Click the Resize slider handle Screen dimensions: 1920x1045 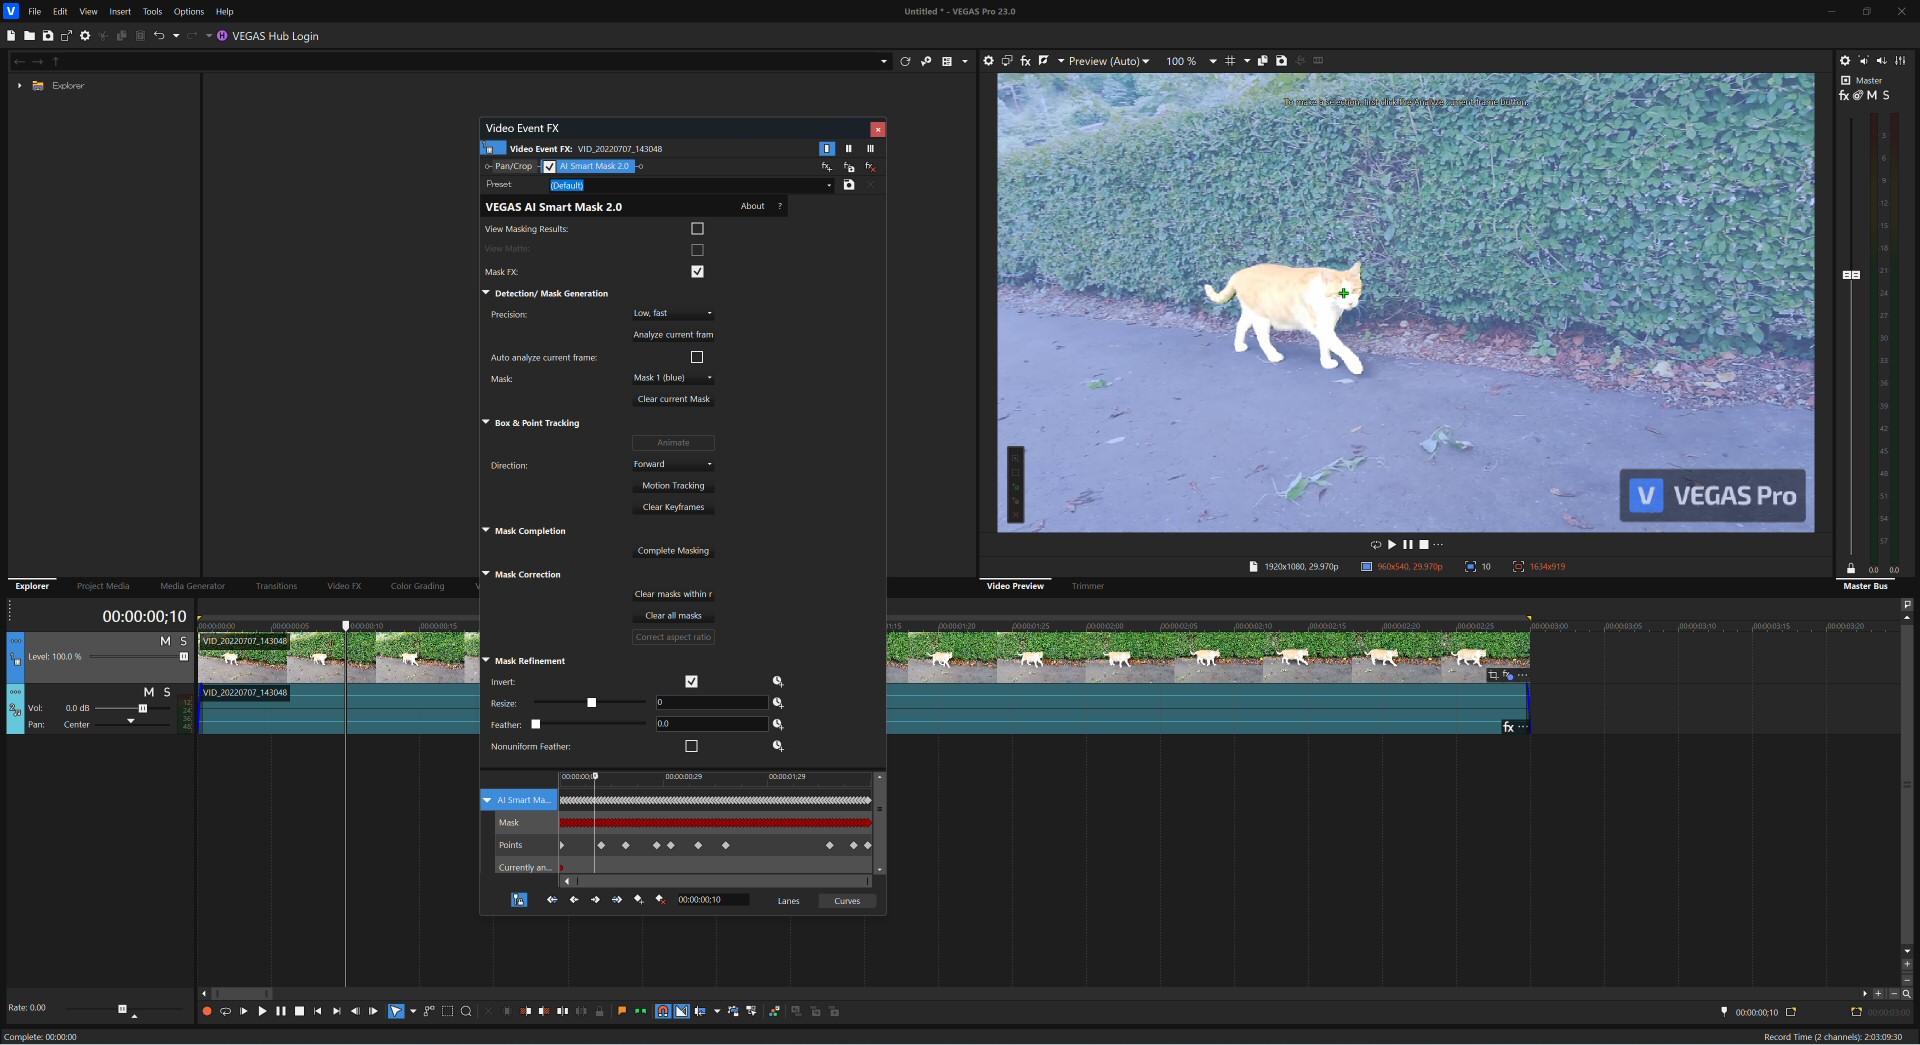pyautogui.click(x=591, y=703)
